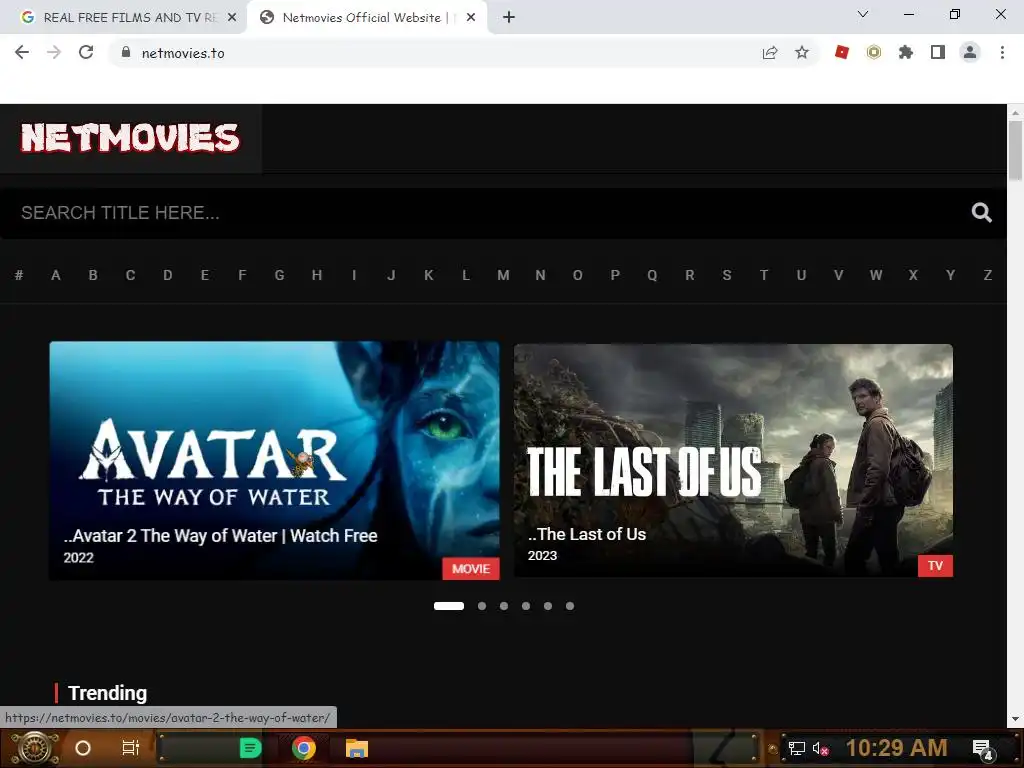
Task: Browse titles starting with Q
Action: click(x=652, y=275)
